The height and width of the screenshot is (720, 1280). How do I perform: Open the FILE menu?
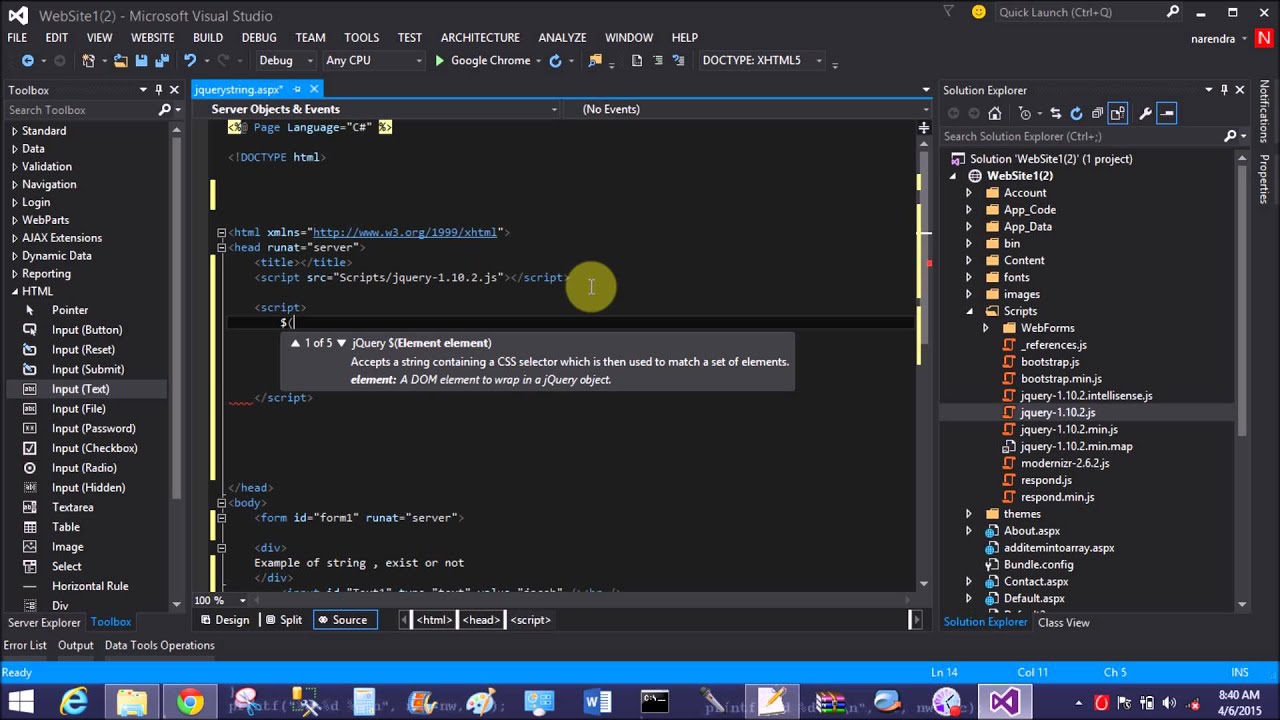17,37
